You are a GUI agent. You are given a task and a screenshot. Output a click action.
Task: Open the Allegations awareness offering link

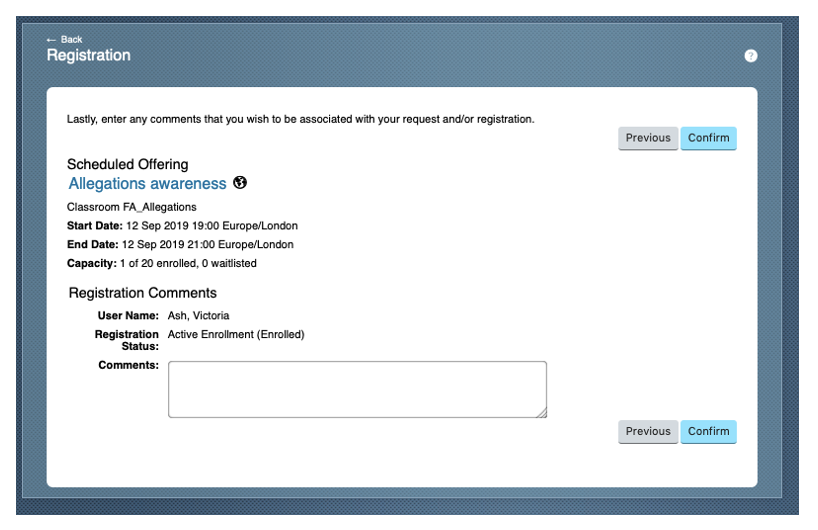[148, 184]
